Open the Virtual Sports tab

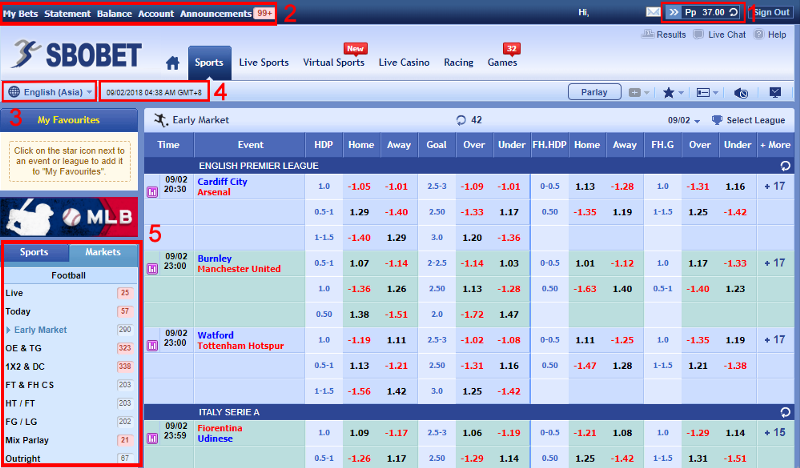point(334,63)
